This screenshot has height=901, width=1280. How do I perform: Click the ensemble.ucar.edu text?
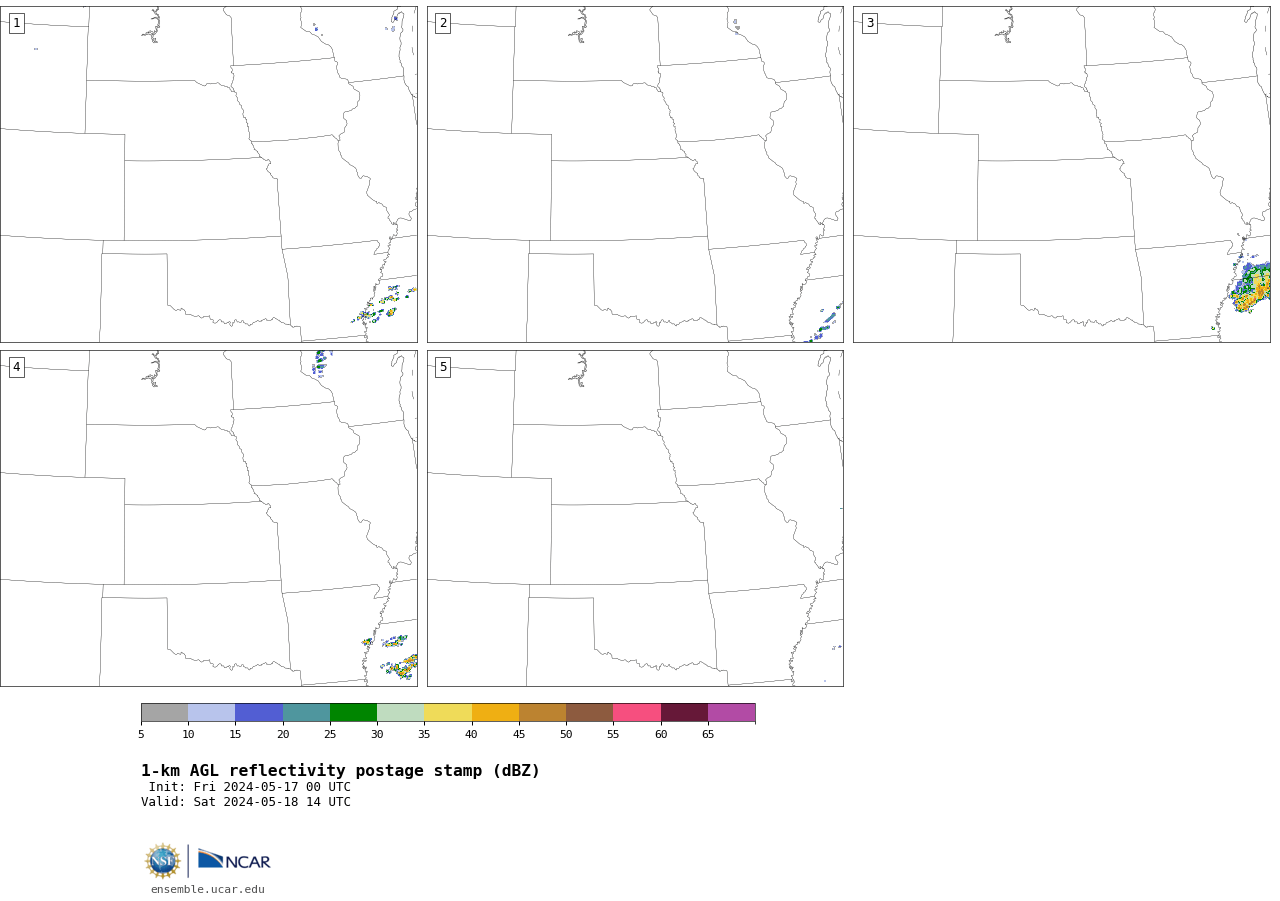[208, 890]
